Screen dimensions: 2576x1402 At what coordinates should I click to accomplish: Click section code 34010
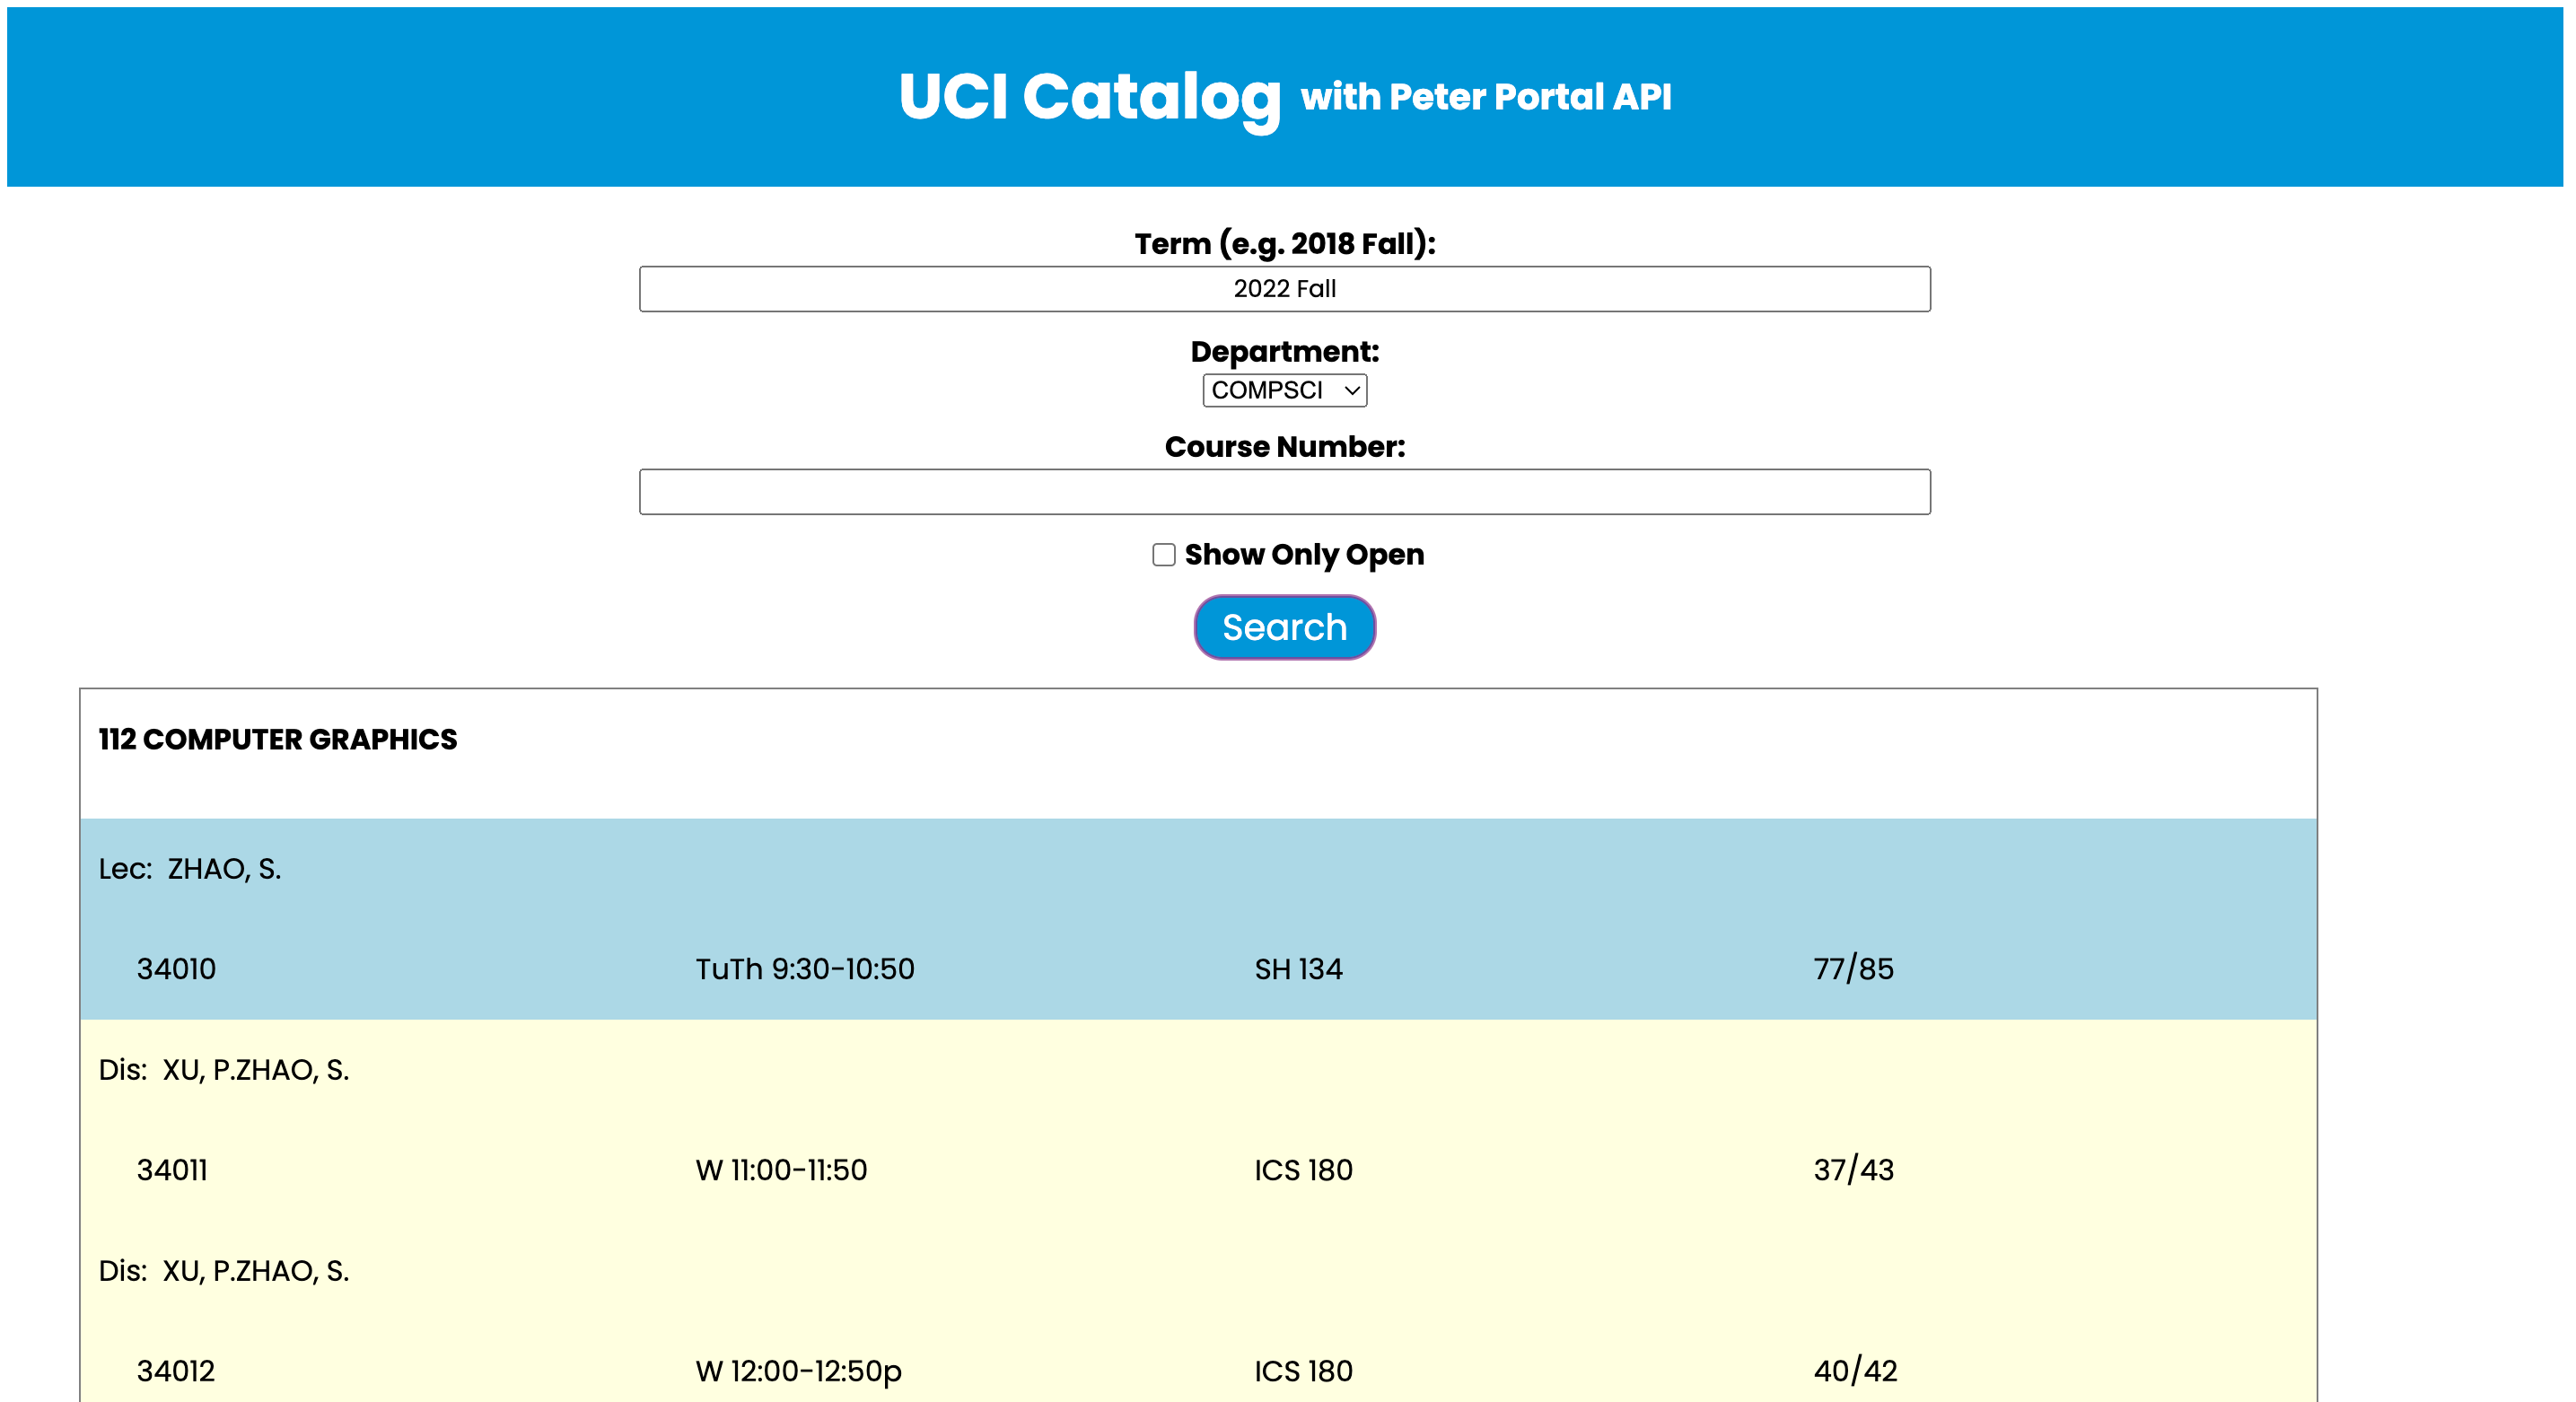176,969
